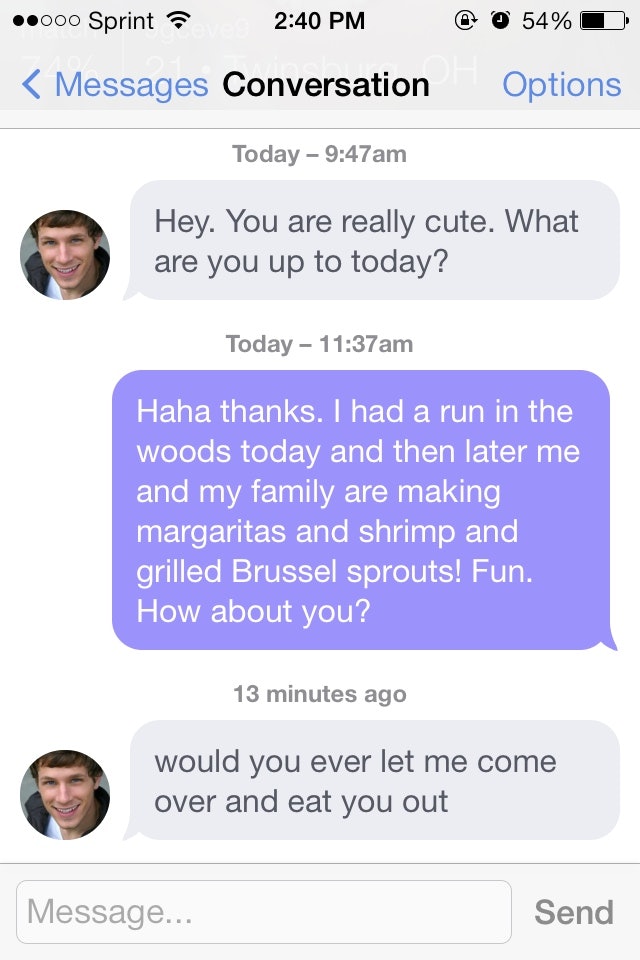The height and width of the screenshot is (960, 640).
Task: Open the conversation Options
Action: (x=561, y=86)
